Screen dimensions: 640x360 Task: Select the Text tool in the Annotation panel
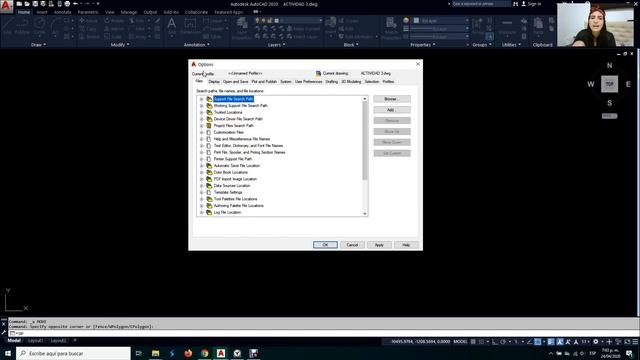tap(172, 25)
